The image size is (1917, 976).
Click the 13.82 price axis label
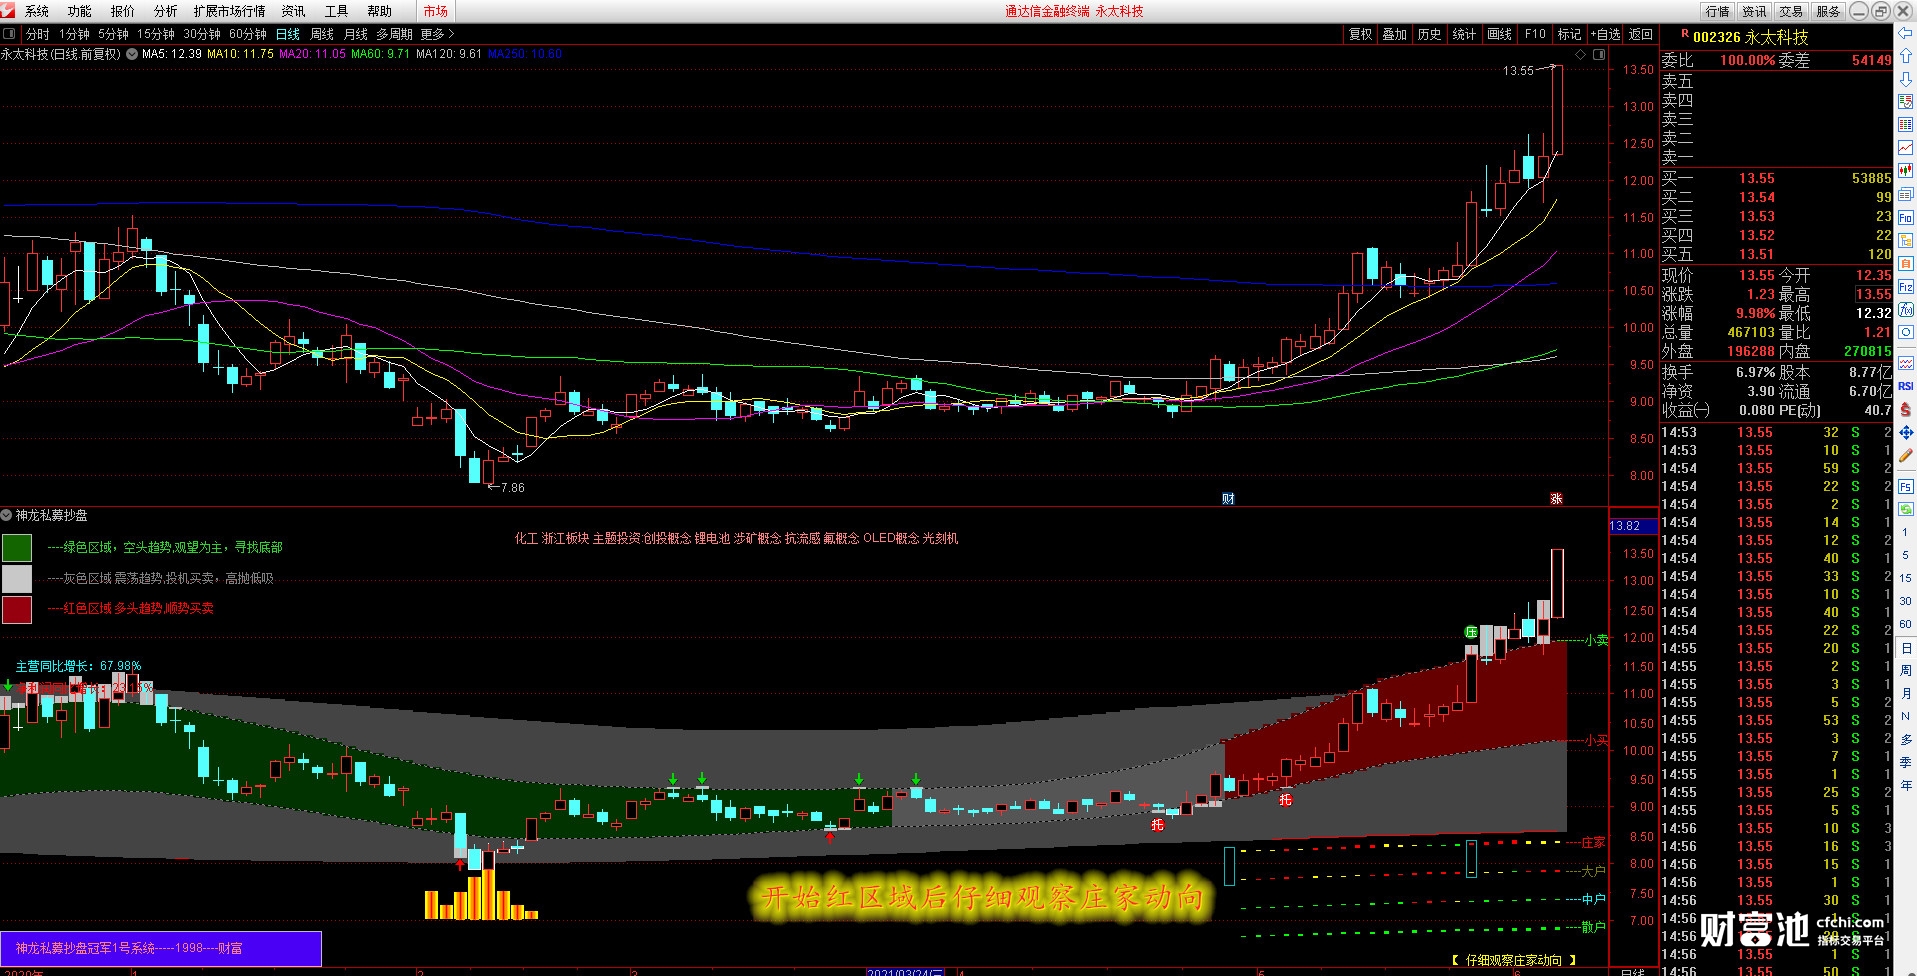(1631, 526)
